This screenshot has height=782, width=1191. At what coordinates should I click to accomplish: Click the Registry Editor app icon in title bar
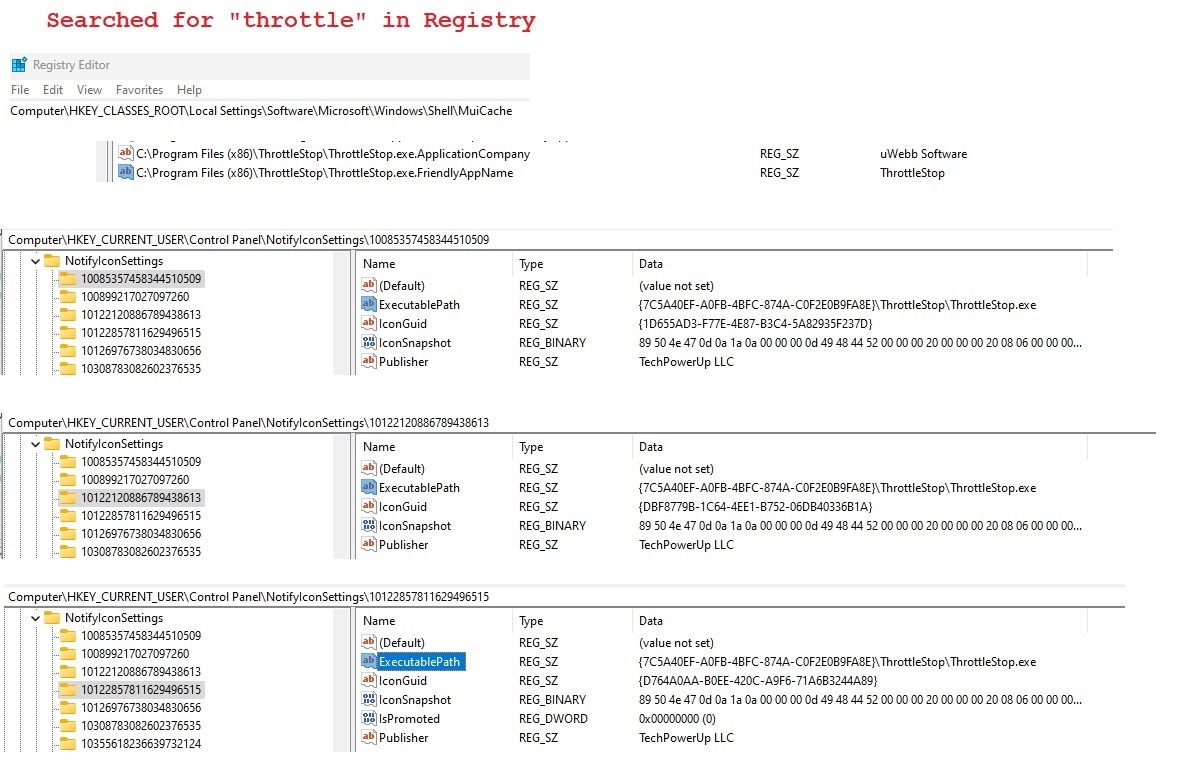[x=19, y=65]
